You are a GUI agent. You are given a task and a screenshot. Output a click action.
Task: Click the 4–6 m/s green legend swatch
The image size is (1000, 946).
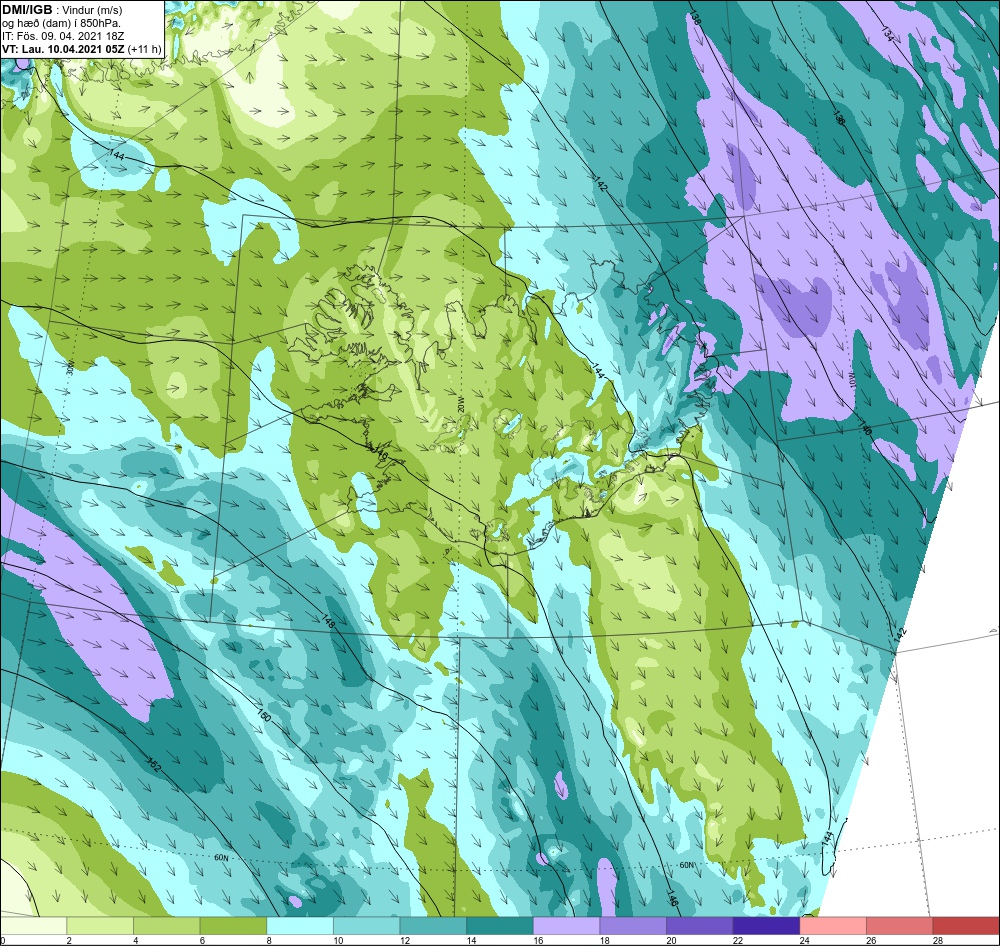[166, 926]
